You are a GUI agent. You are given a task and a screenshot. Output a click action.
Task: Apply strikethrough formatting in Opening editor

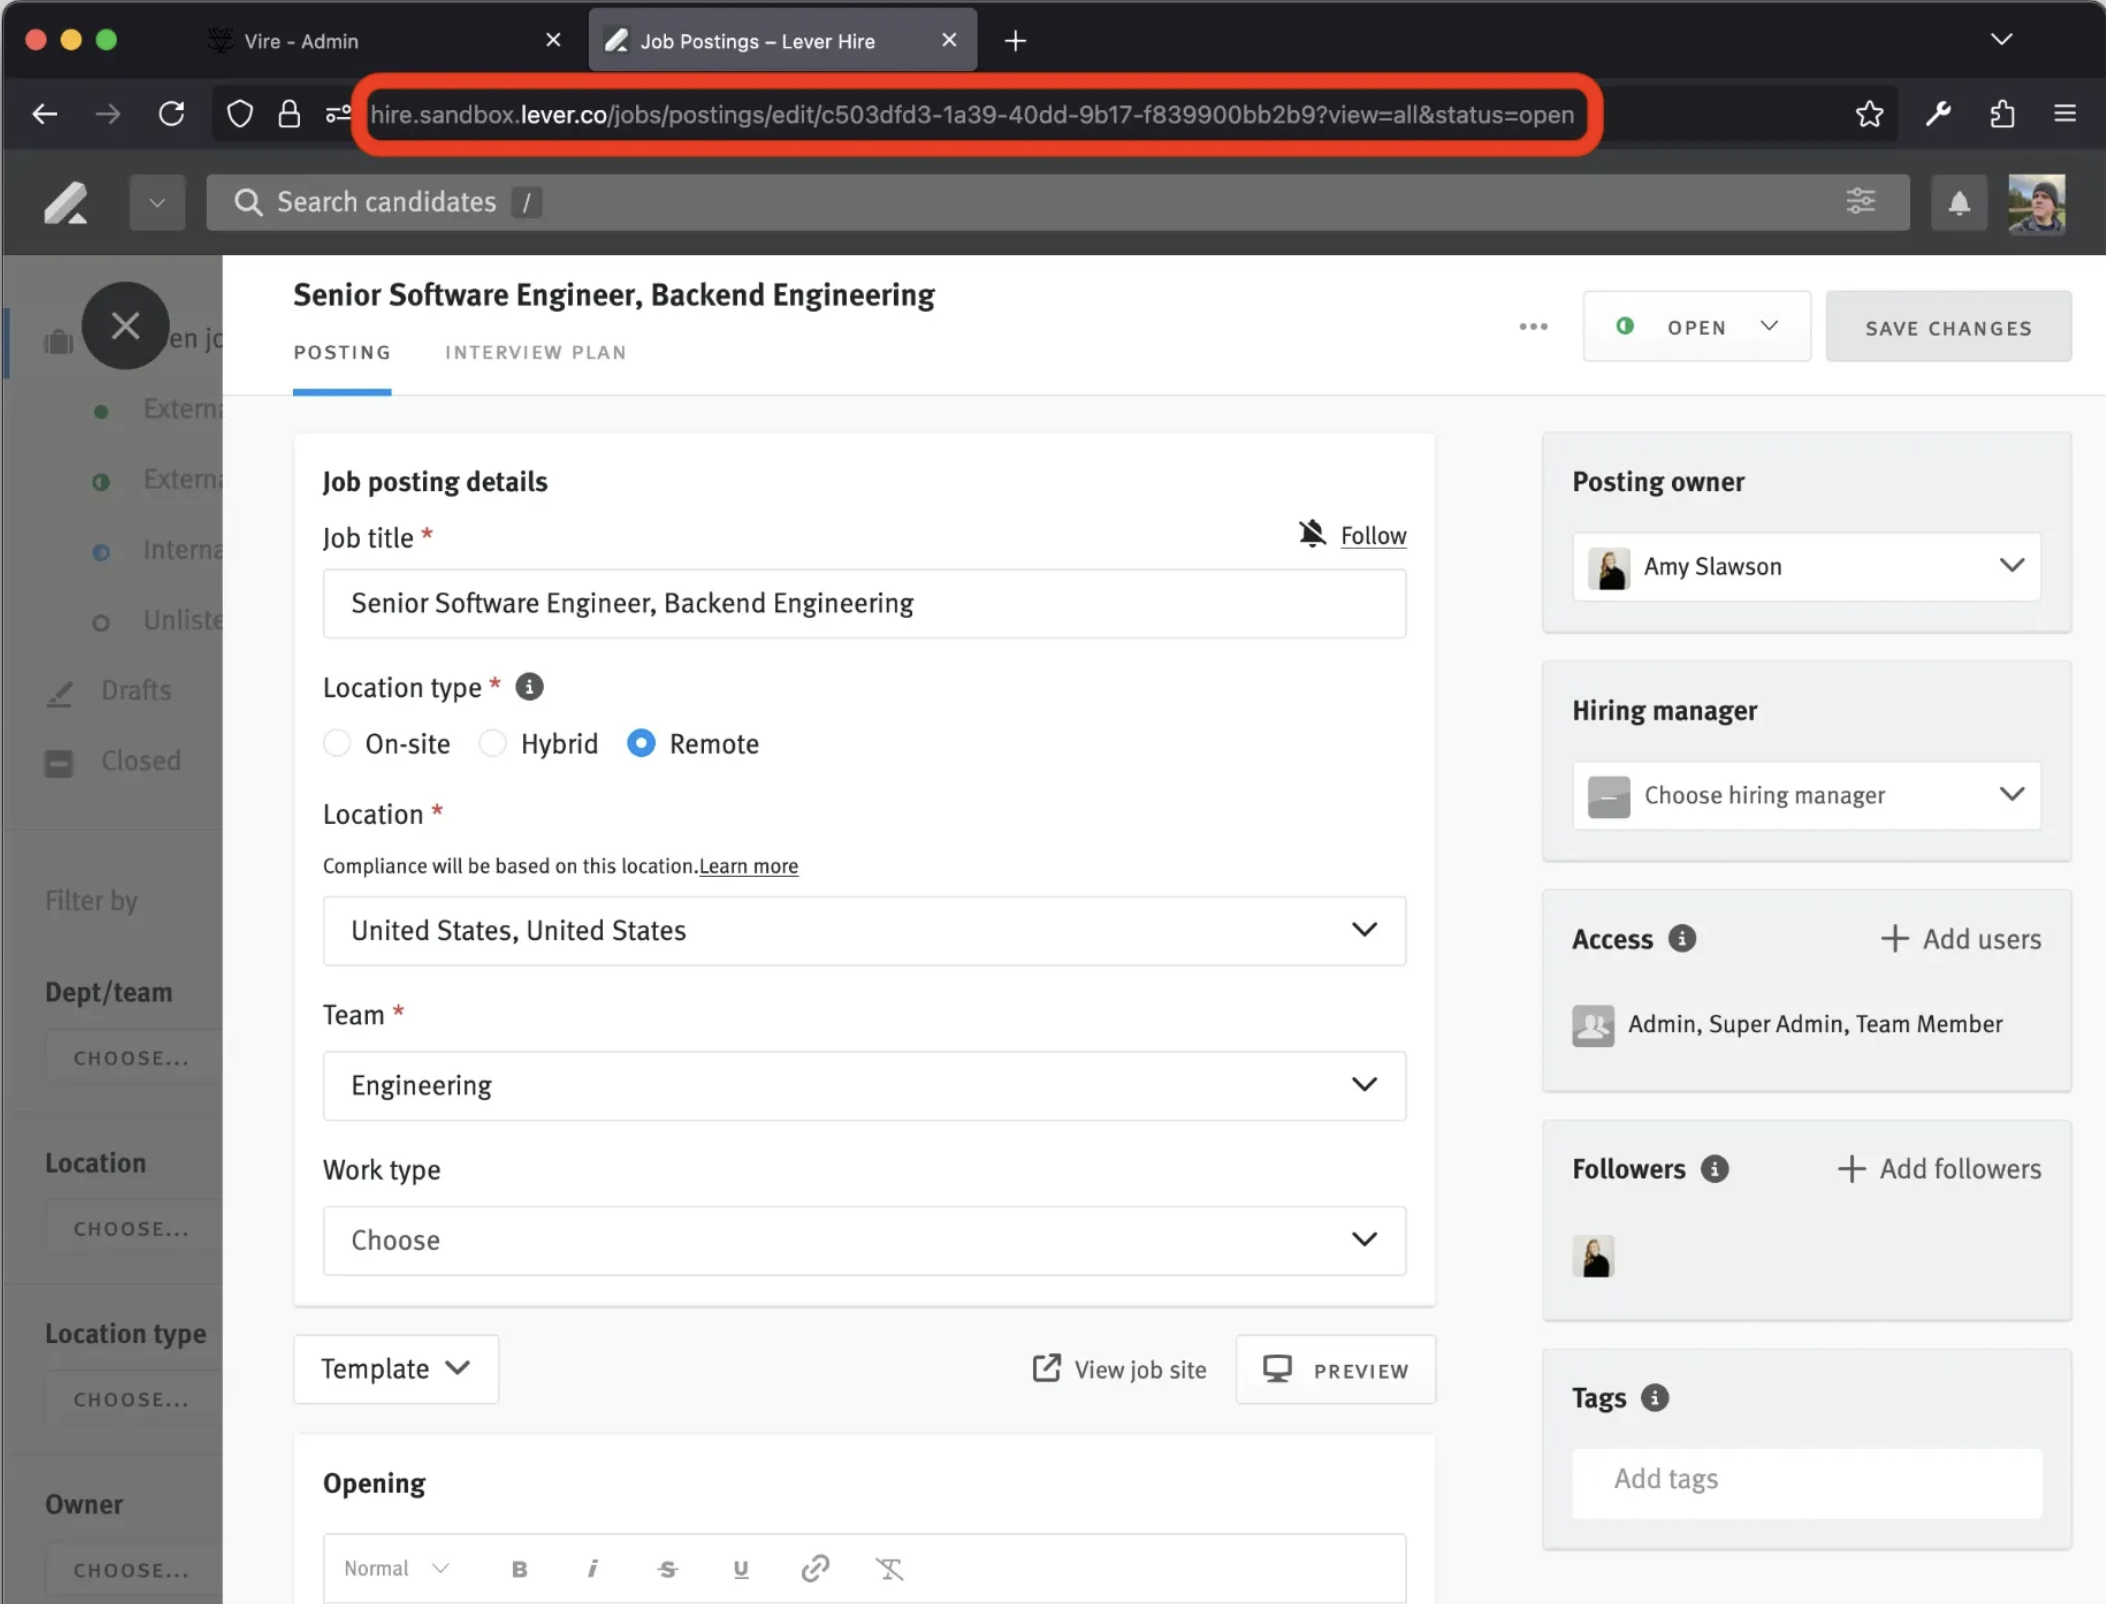668,1569
